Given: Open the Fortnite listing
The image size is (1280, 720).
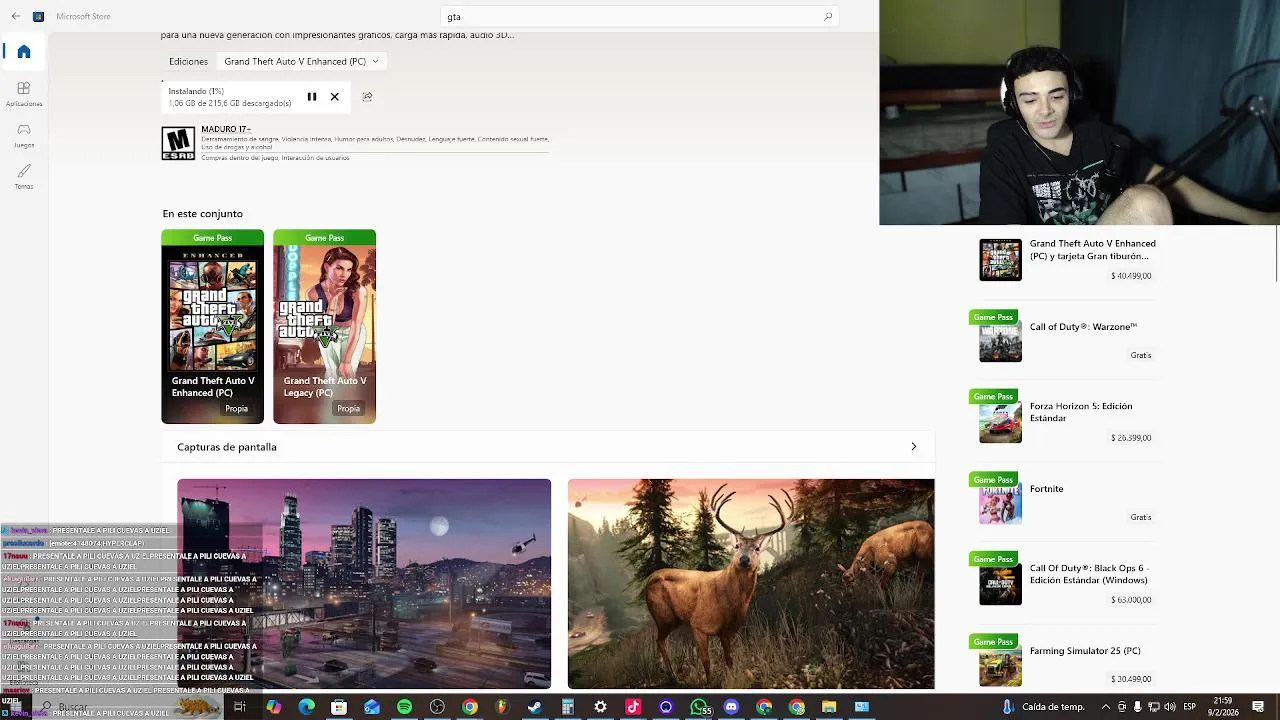Looking at the screenshot, I should pyautogui.click(x=1068, y=498).
